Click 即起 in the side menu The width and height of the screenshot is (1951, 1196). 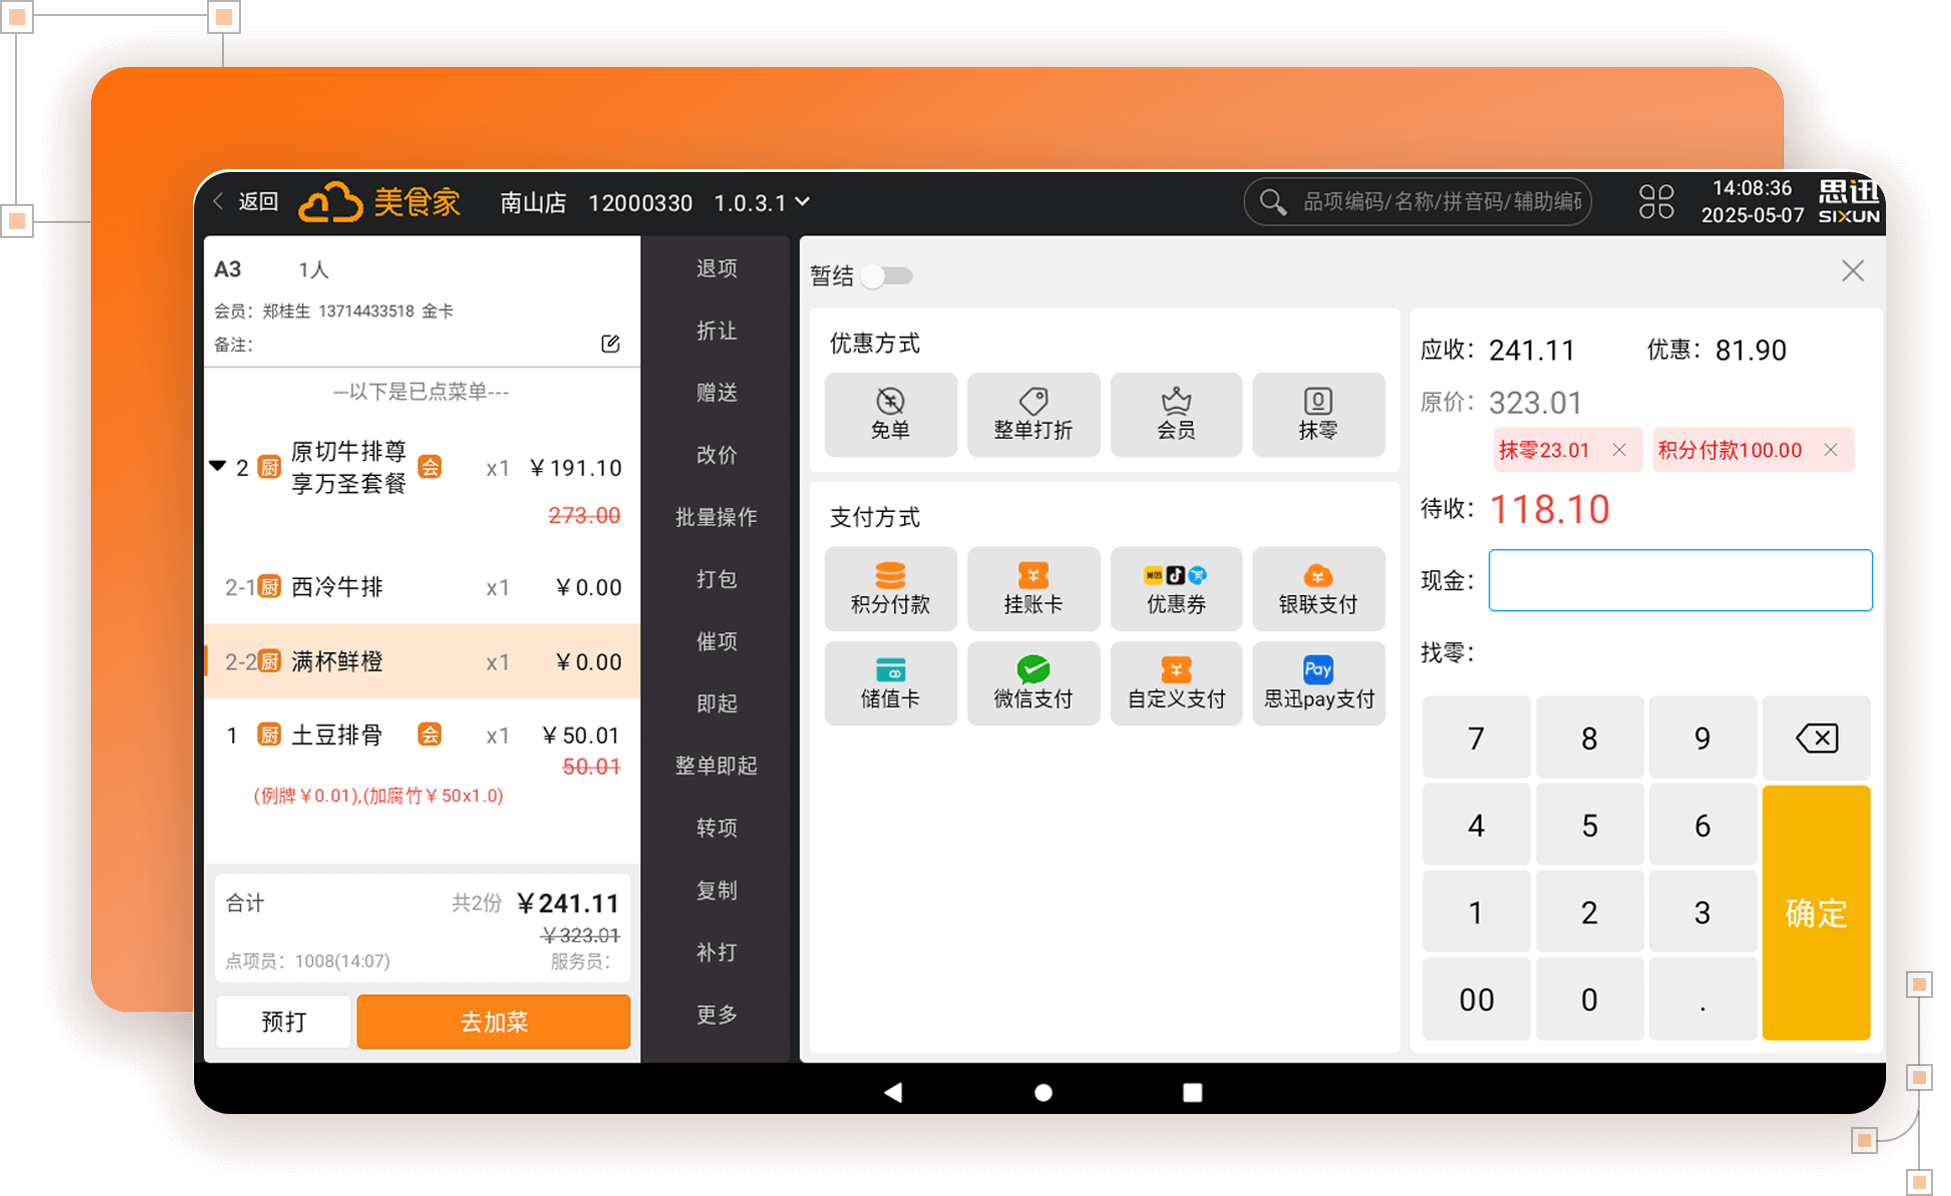pyautogui.click(x=716, y=703)
